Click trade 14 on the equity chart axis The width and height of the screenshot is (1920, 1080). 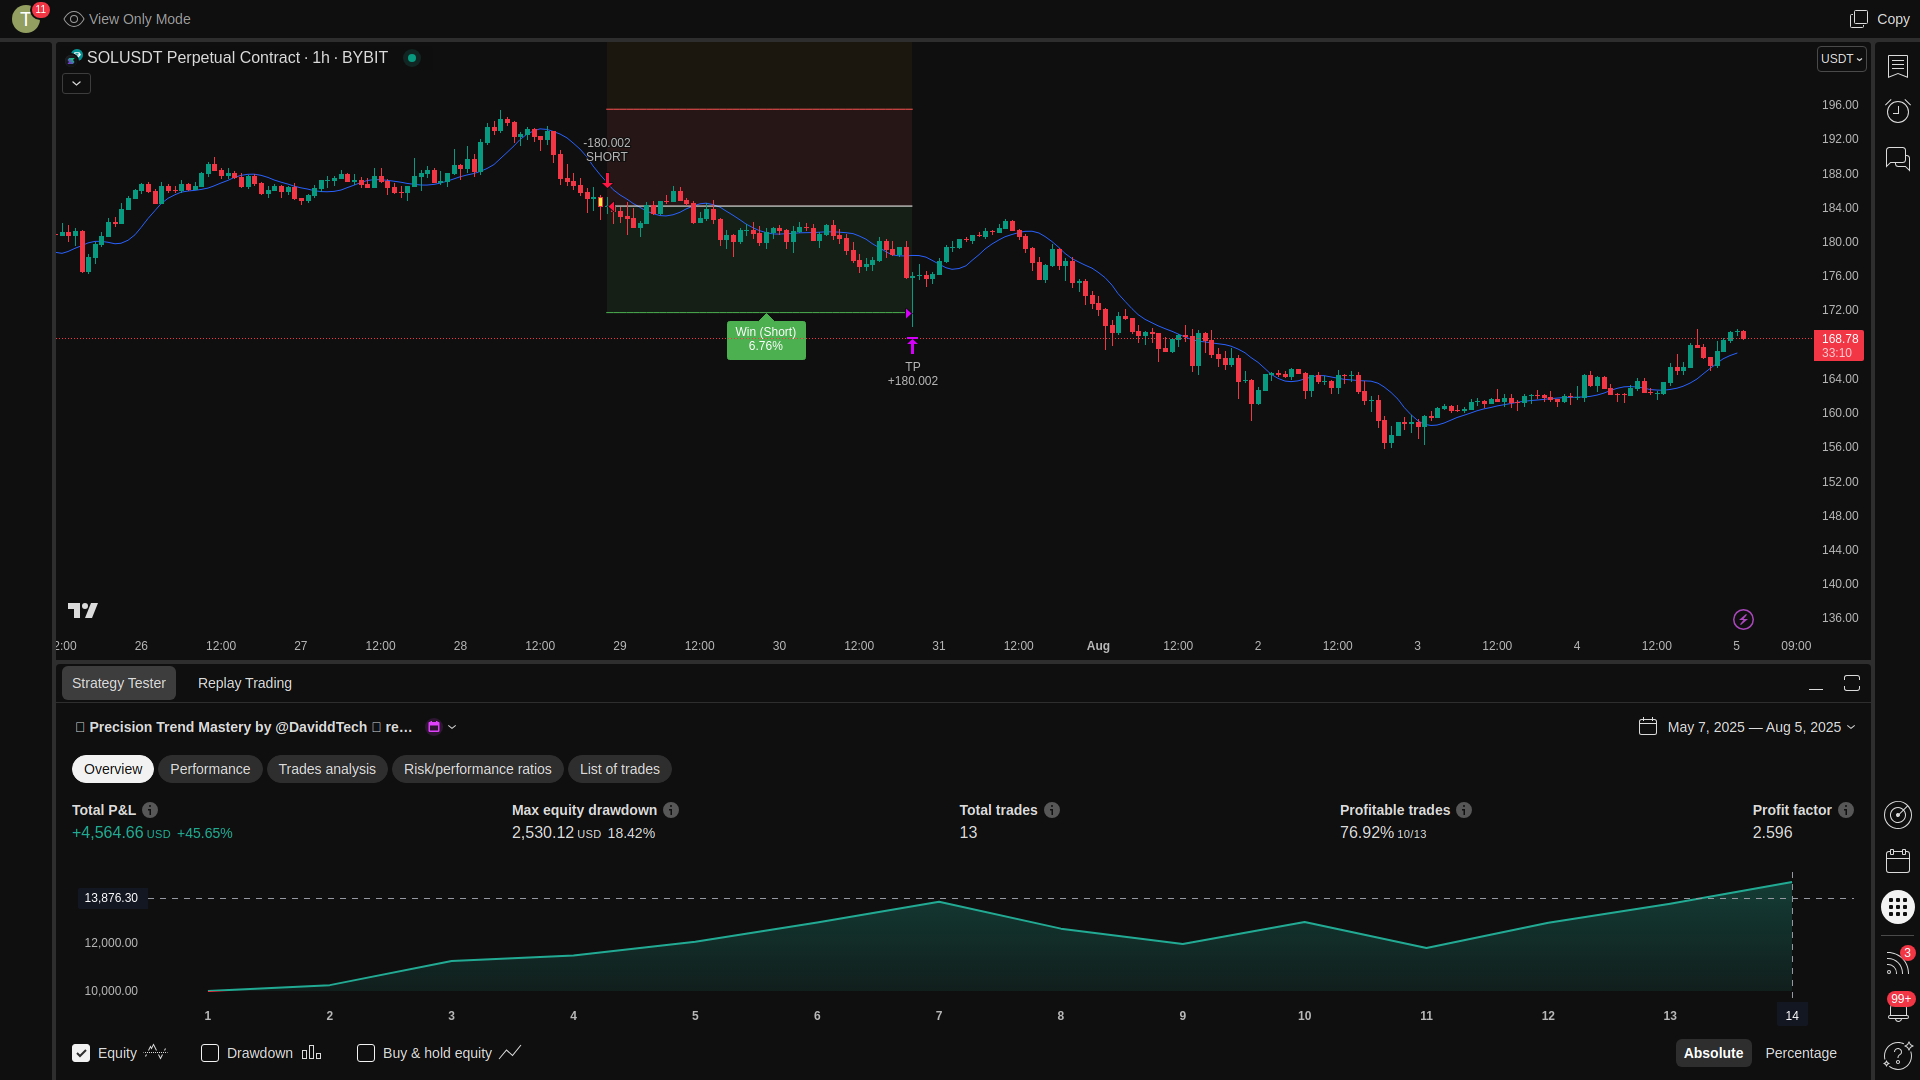pyautogui.click(x=1792, y=1016)
